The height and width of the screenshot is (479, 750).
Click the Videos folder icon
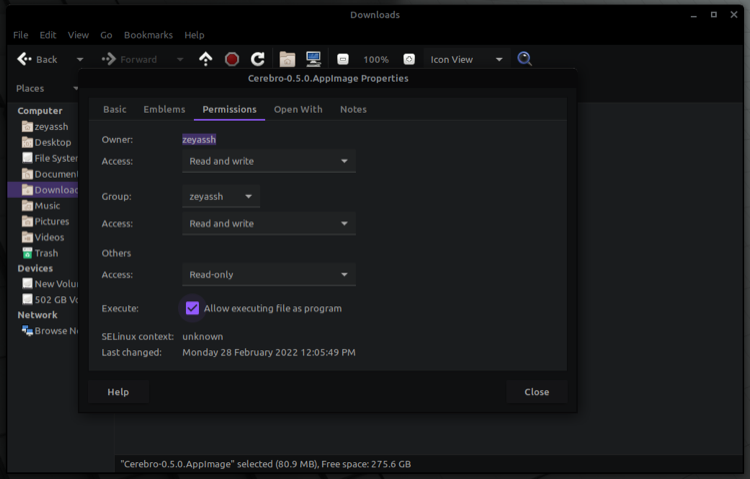[27, 237]
